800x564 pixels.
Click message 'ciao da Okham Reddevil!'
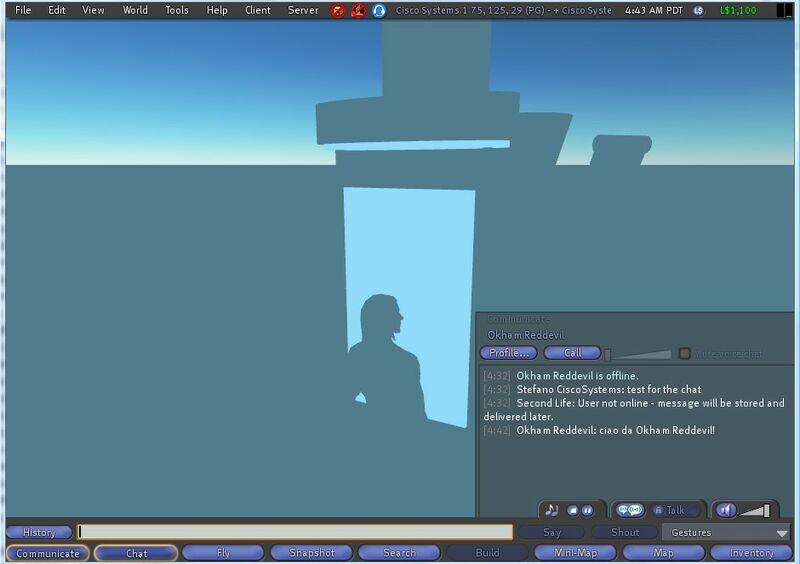[657, 430]
